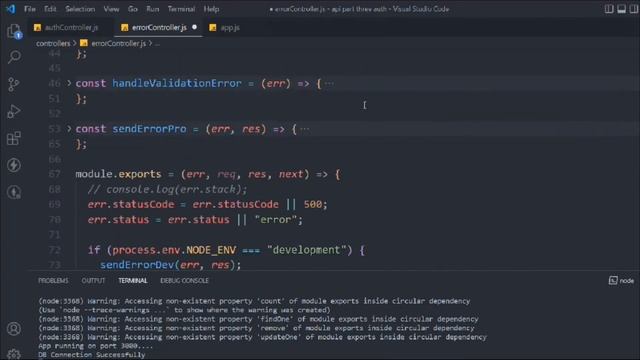Click "App running on port 3000" terminal line
The height and width of the screenshot is (360, 640).
click(x=96, y=346)
